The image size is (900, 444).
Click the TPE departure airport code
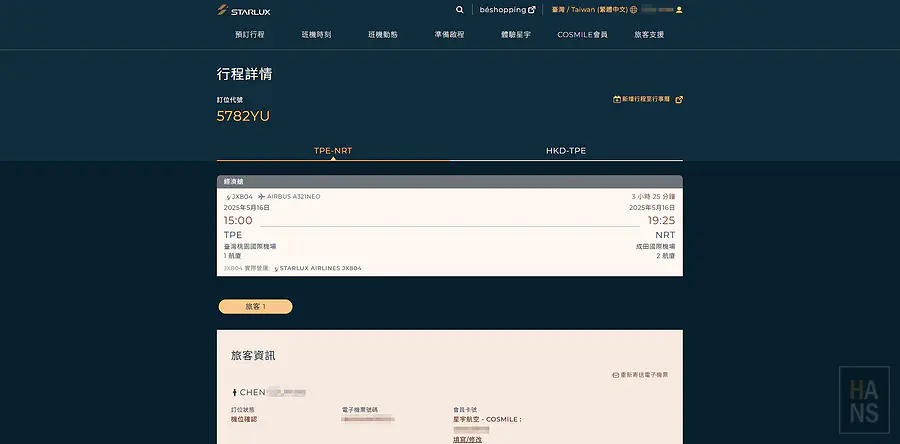233,235
